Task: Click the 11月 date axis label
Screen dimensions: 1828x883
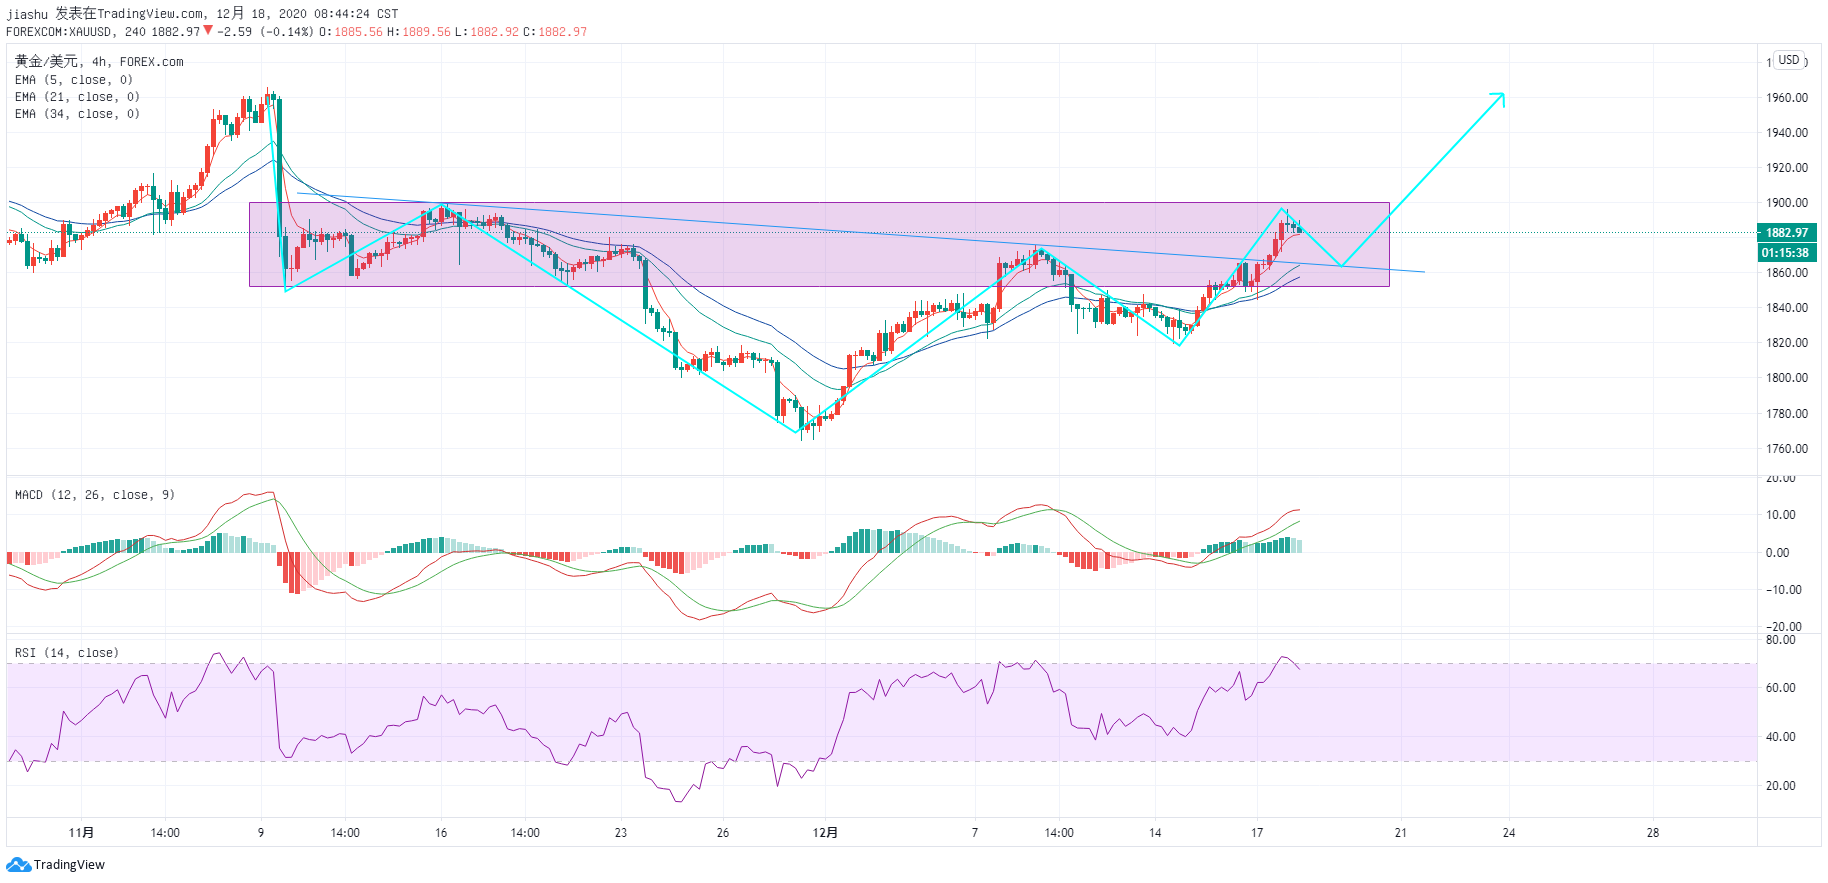Action: point(82,833)
